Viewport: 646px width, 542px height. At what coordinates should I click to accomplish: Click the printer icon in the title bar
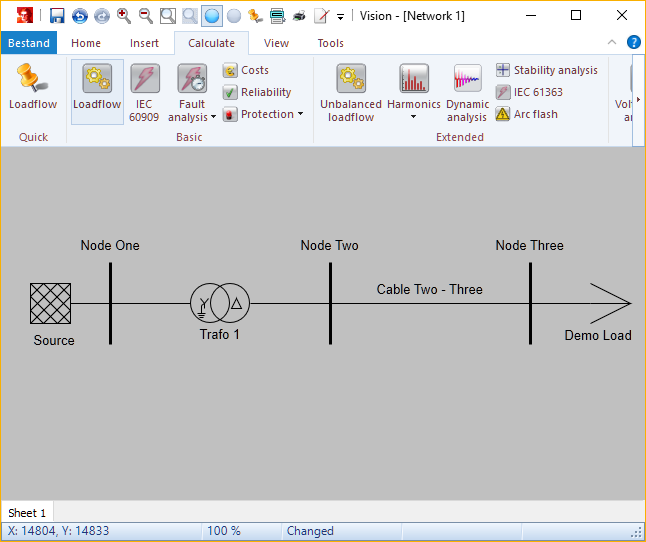[x=300, y=16]
